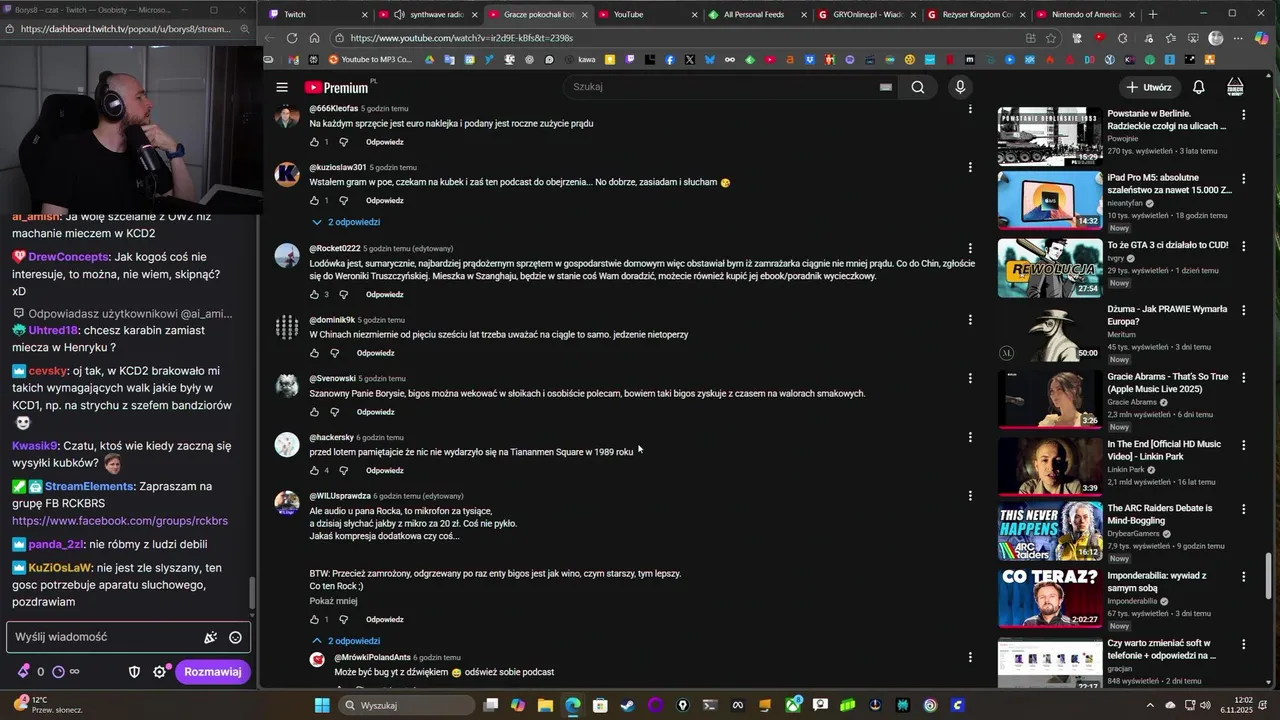Reload the page with refresh button
This screenshot has height=720, width=1280.
pos(291,38)
